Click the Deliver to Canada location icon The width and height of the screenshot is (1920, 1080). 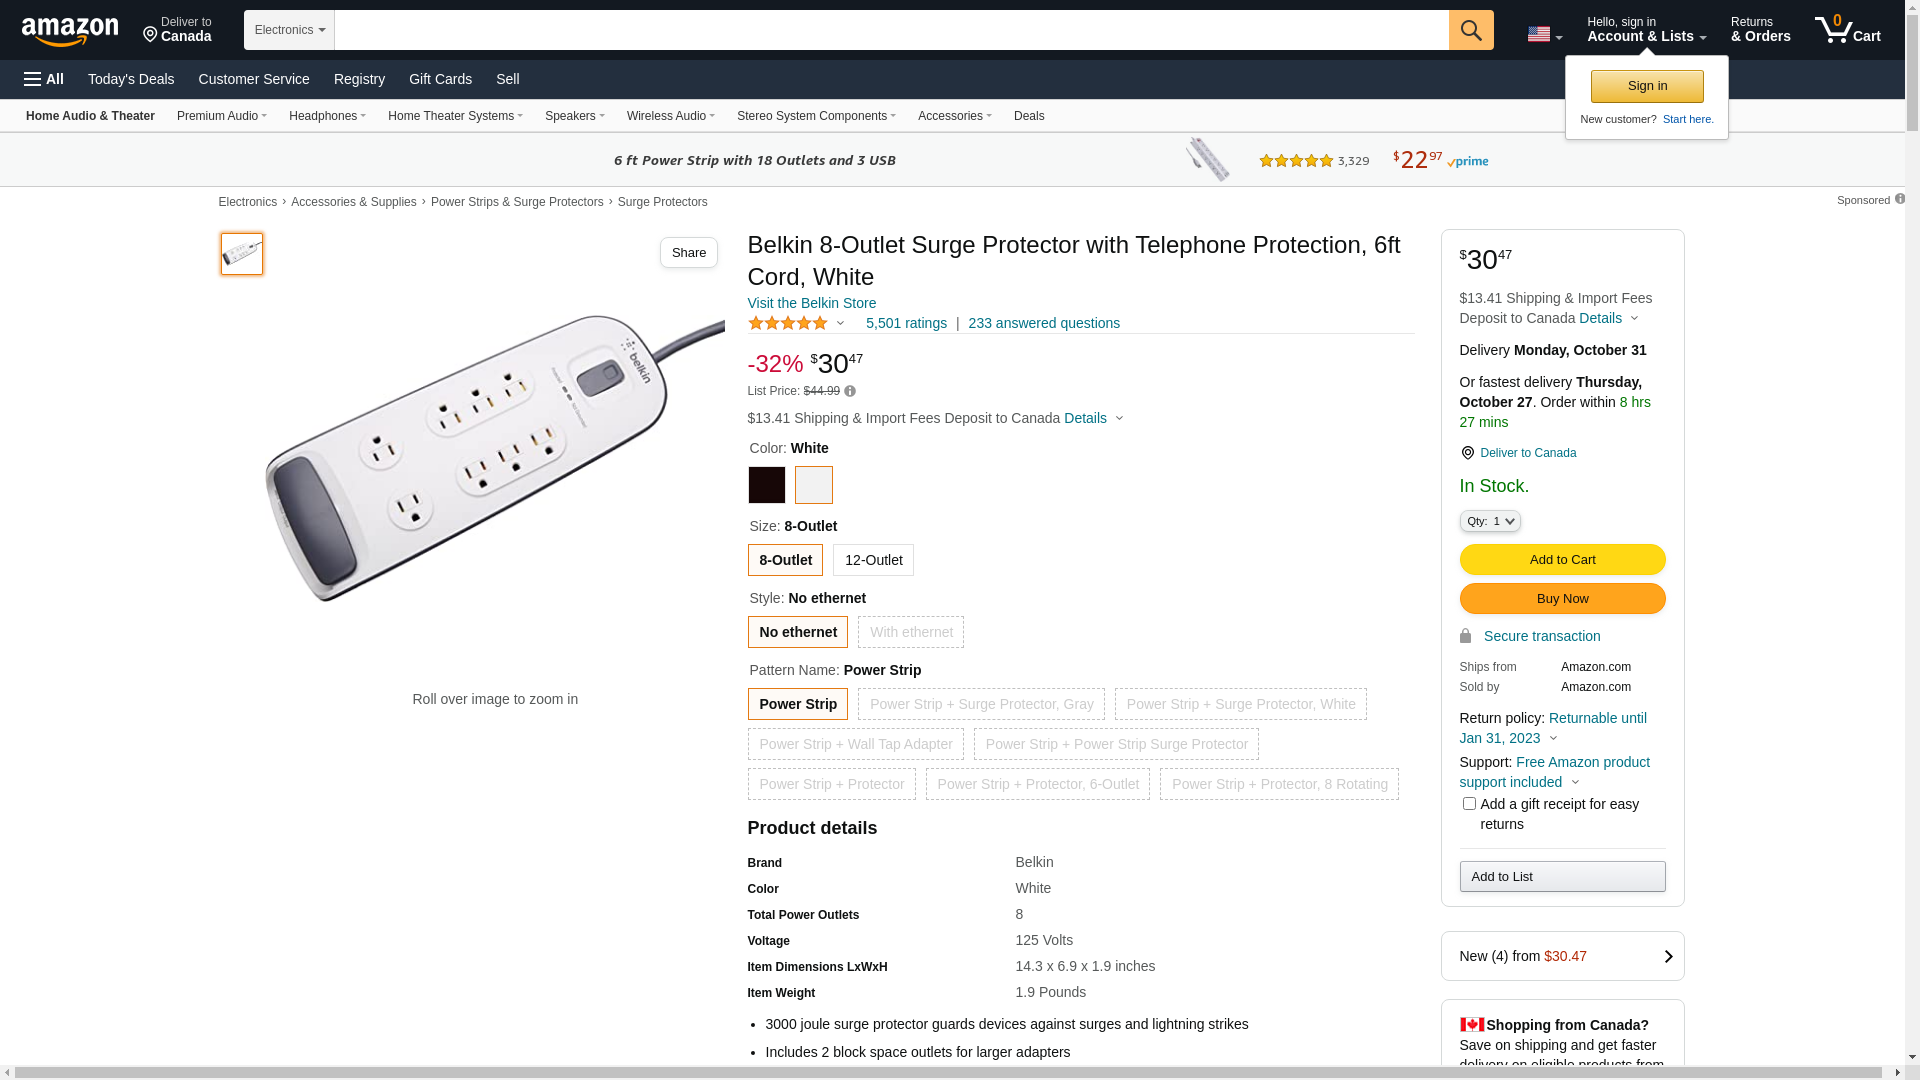tap(1467, 454)
